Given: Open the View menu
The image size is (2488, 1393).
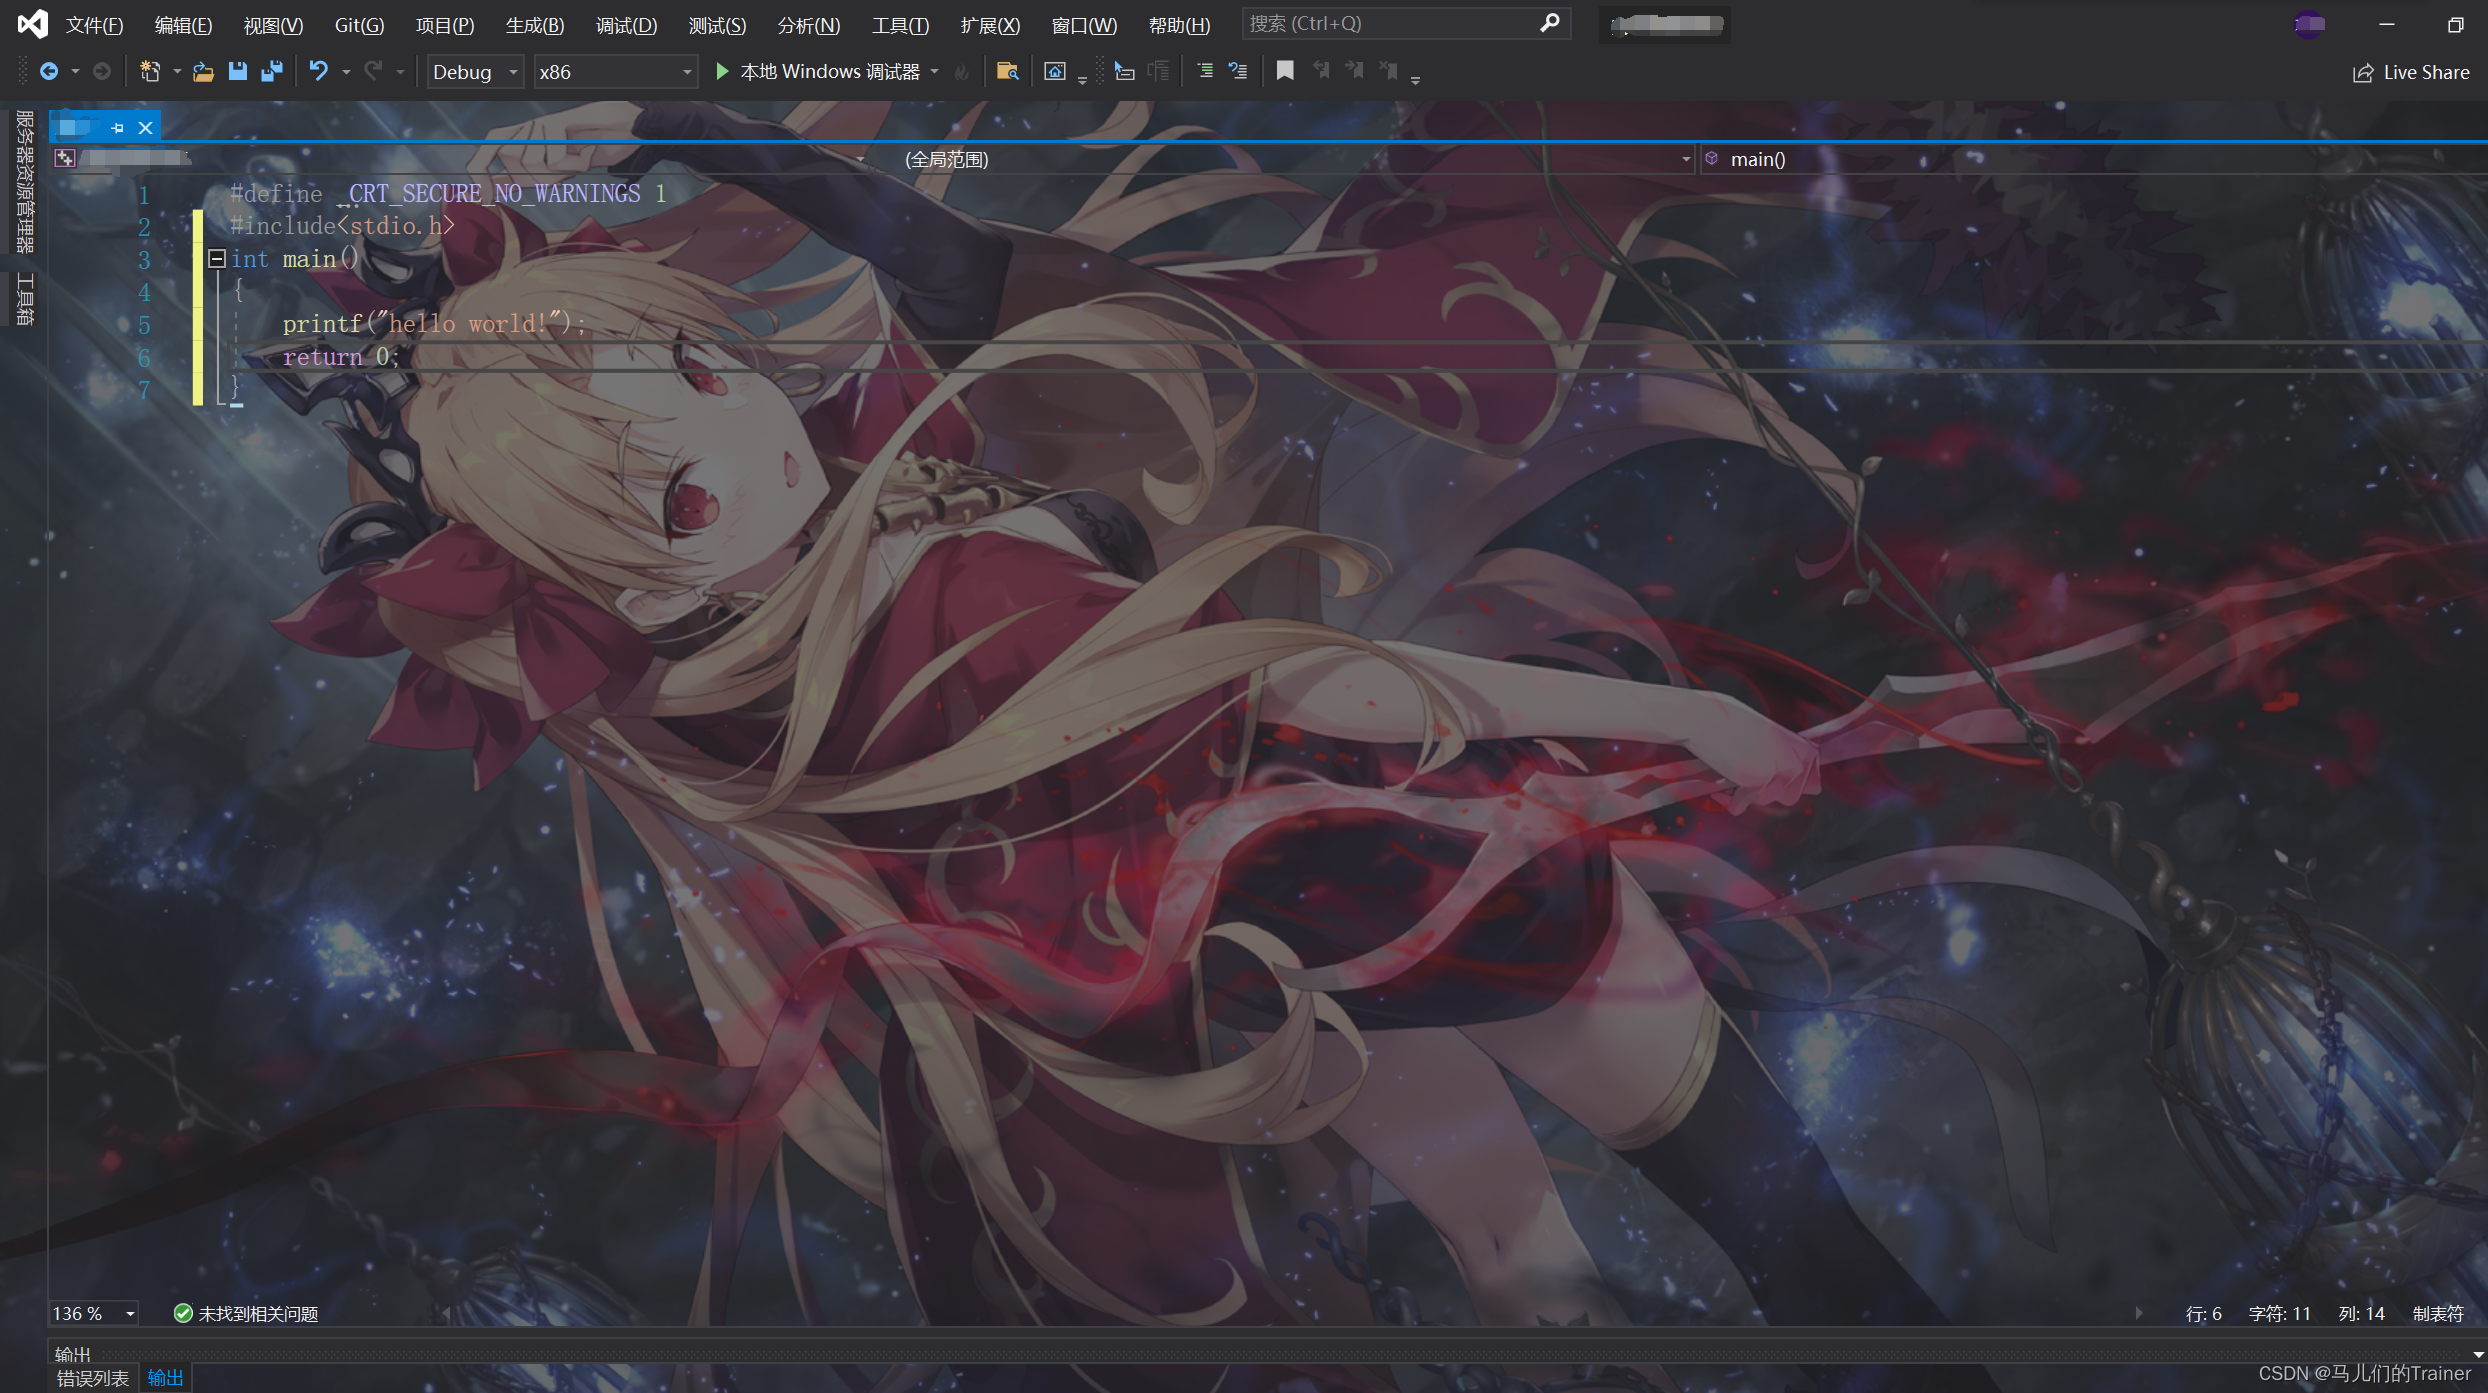Looking at the screenshot, I should pos(273,25).
